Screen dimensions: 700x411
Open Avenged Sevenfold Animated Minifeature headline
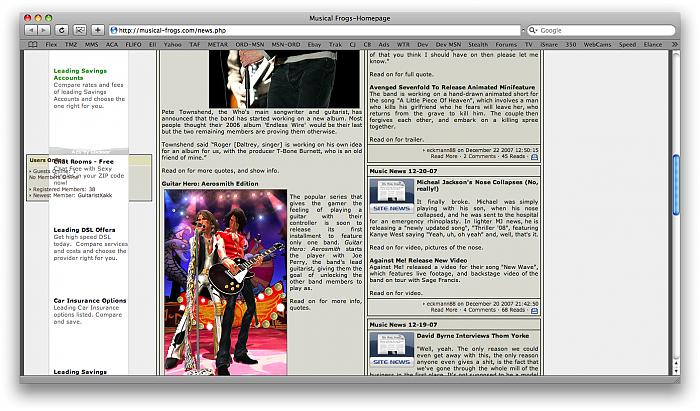(452, 87)
